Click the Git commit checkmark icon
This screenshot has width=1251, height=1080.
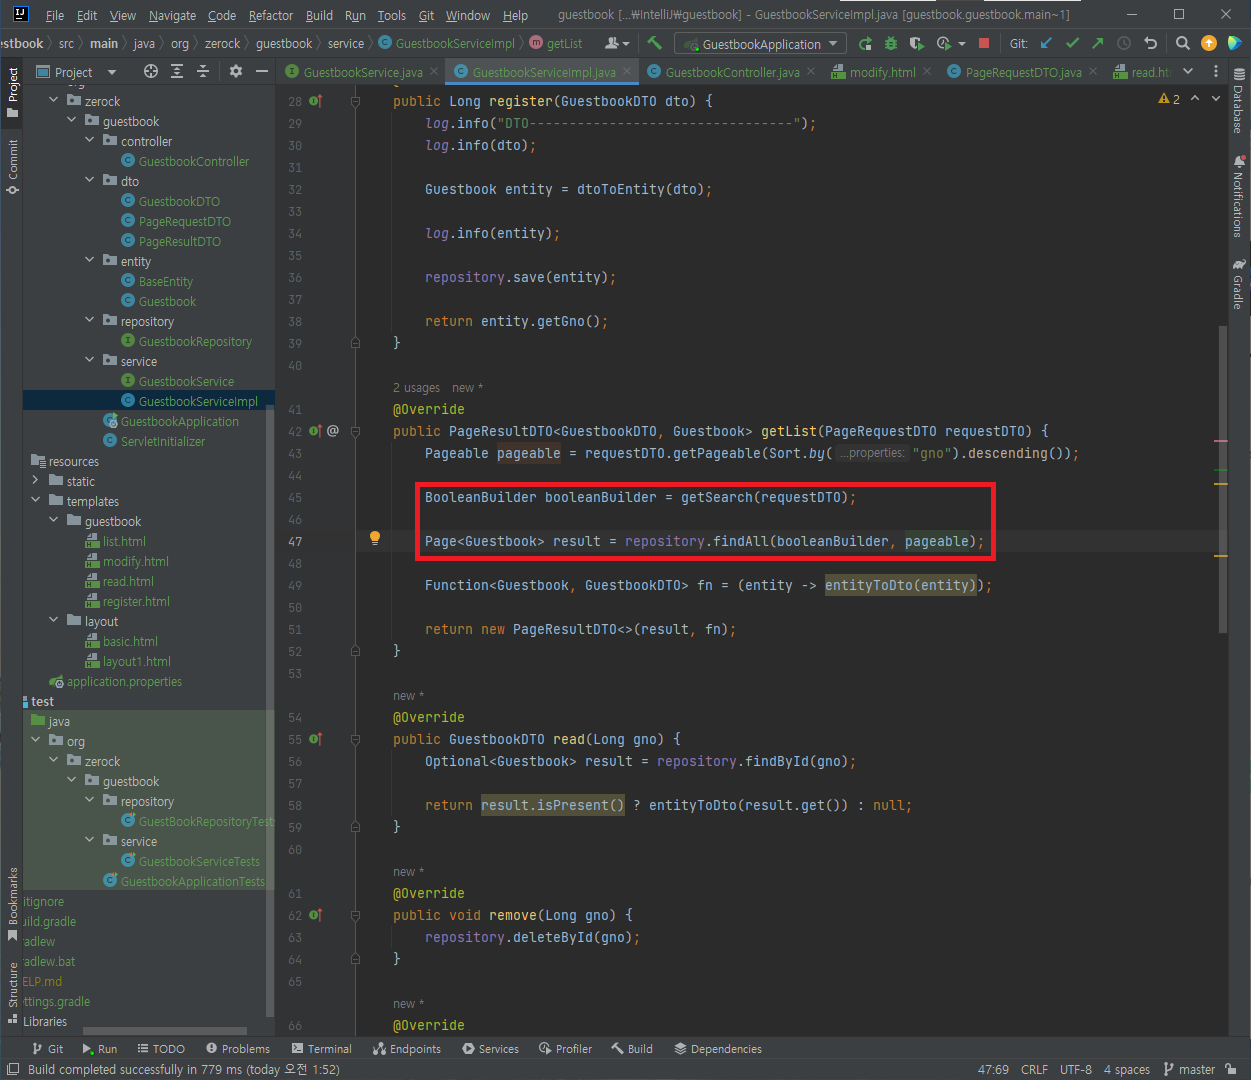[1072, 43]
